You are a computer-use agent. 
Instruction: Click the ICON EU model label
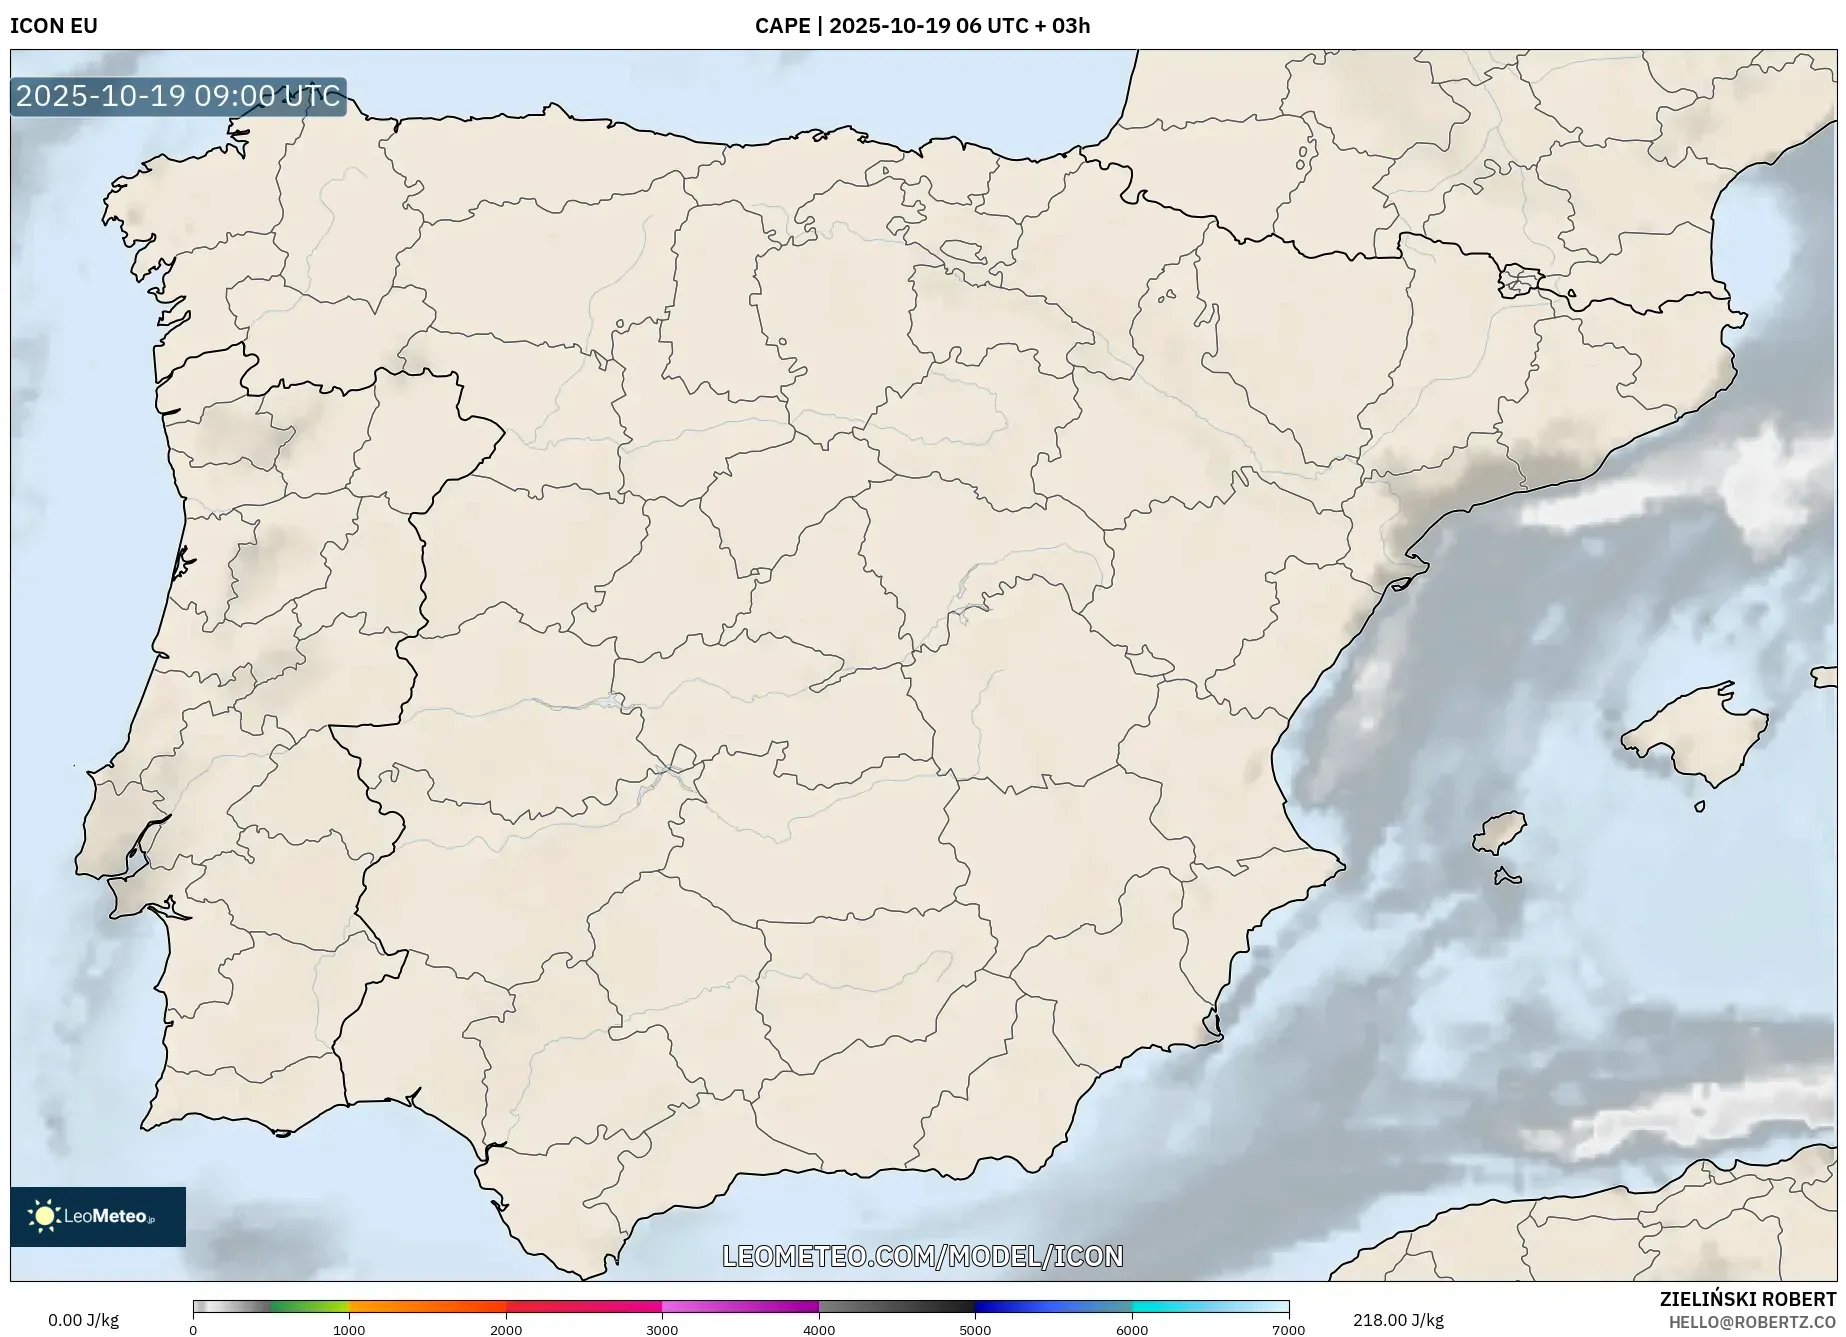(x=54, y=26)
